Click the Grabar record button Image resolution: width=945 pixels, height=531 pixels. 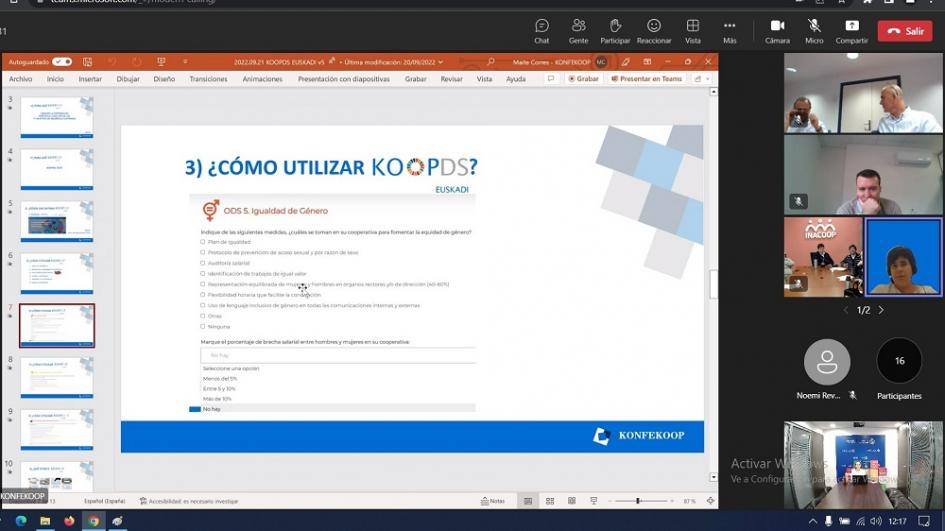click(583, 79)
